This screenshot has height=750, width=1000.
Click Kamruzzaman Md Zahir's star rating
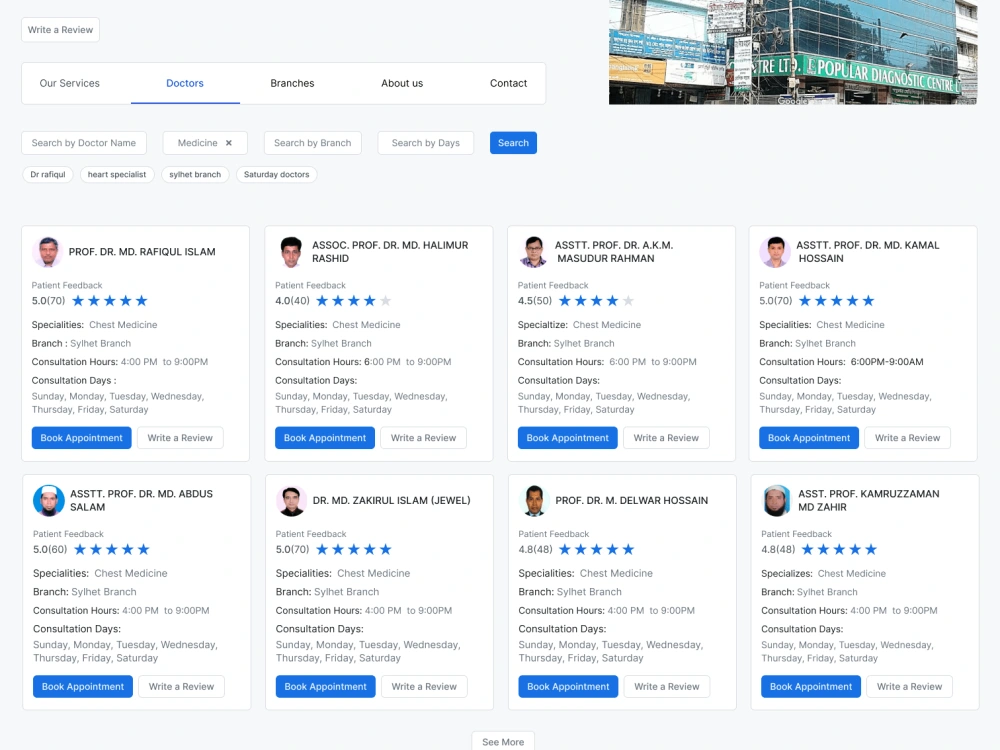pos(839,549)
